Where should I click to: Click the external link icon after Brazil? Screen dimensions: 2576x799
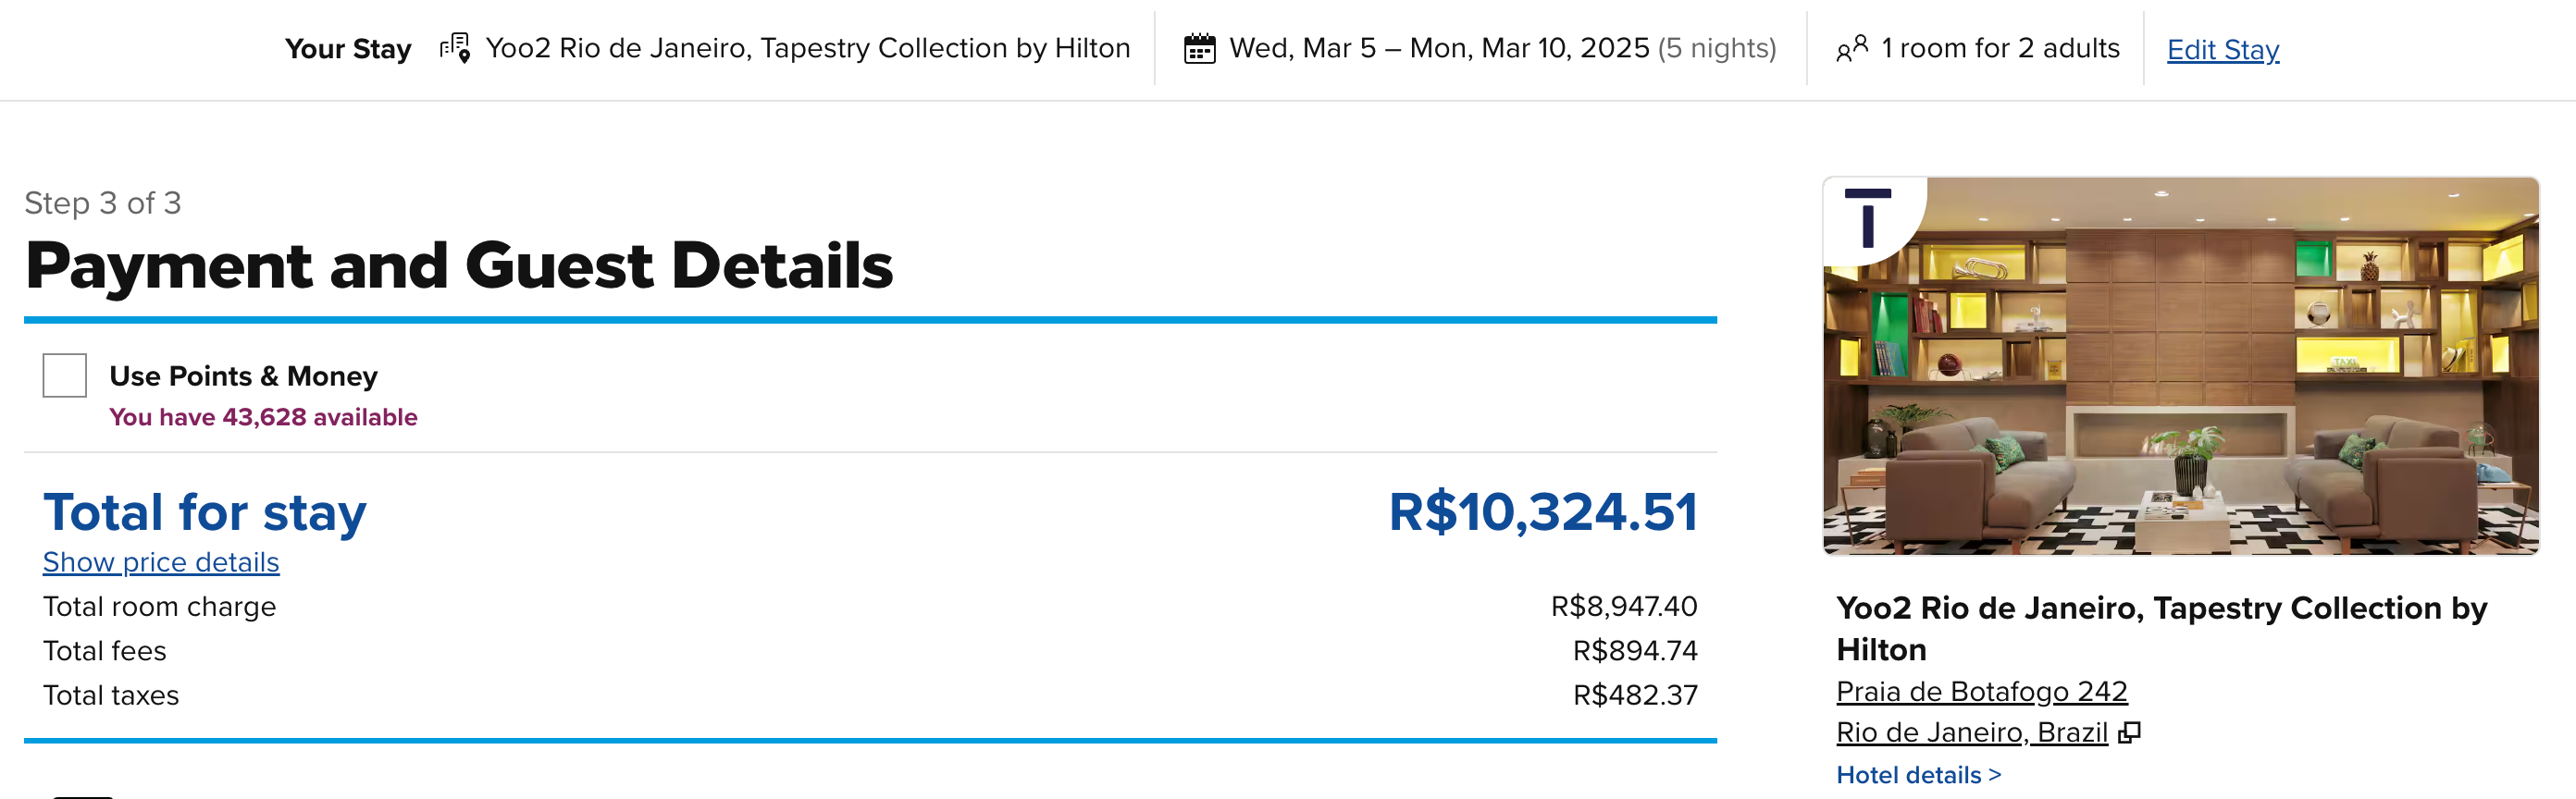point(2130,732)
